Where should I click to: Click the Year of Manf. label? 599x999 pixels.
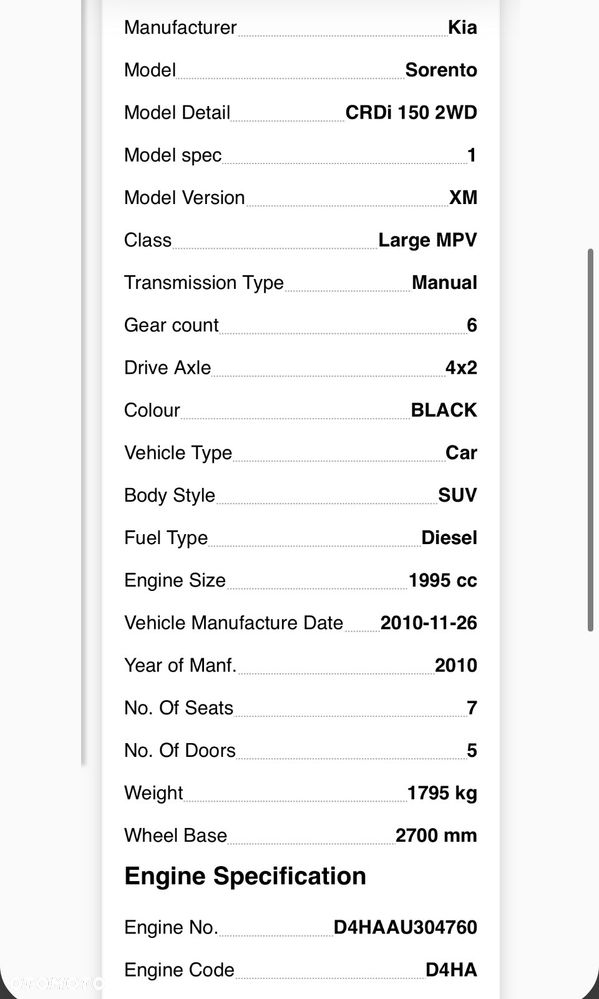point(180,665)
